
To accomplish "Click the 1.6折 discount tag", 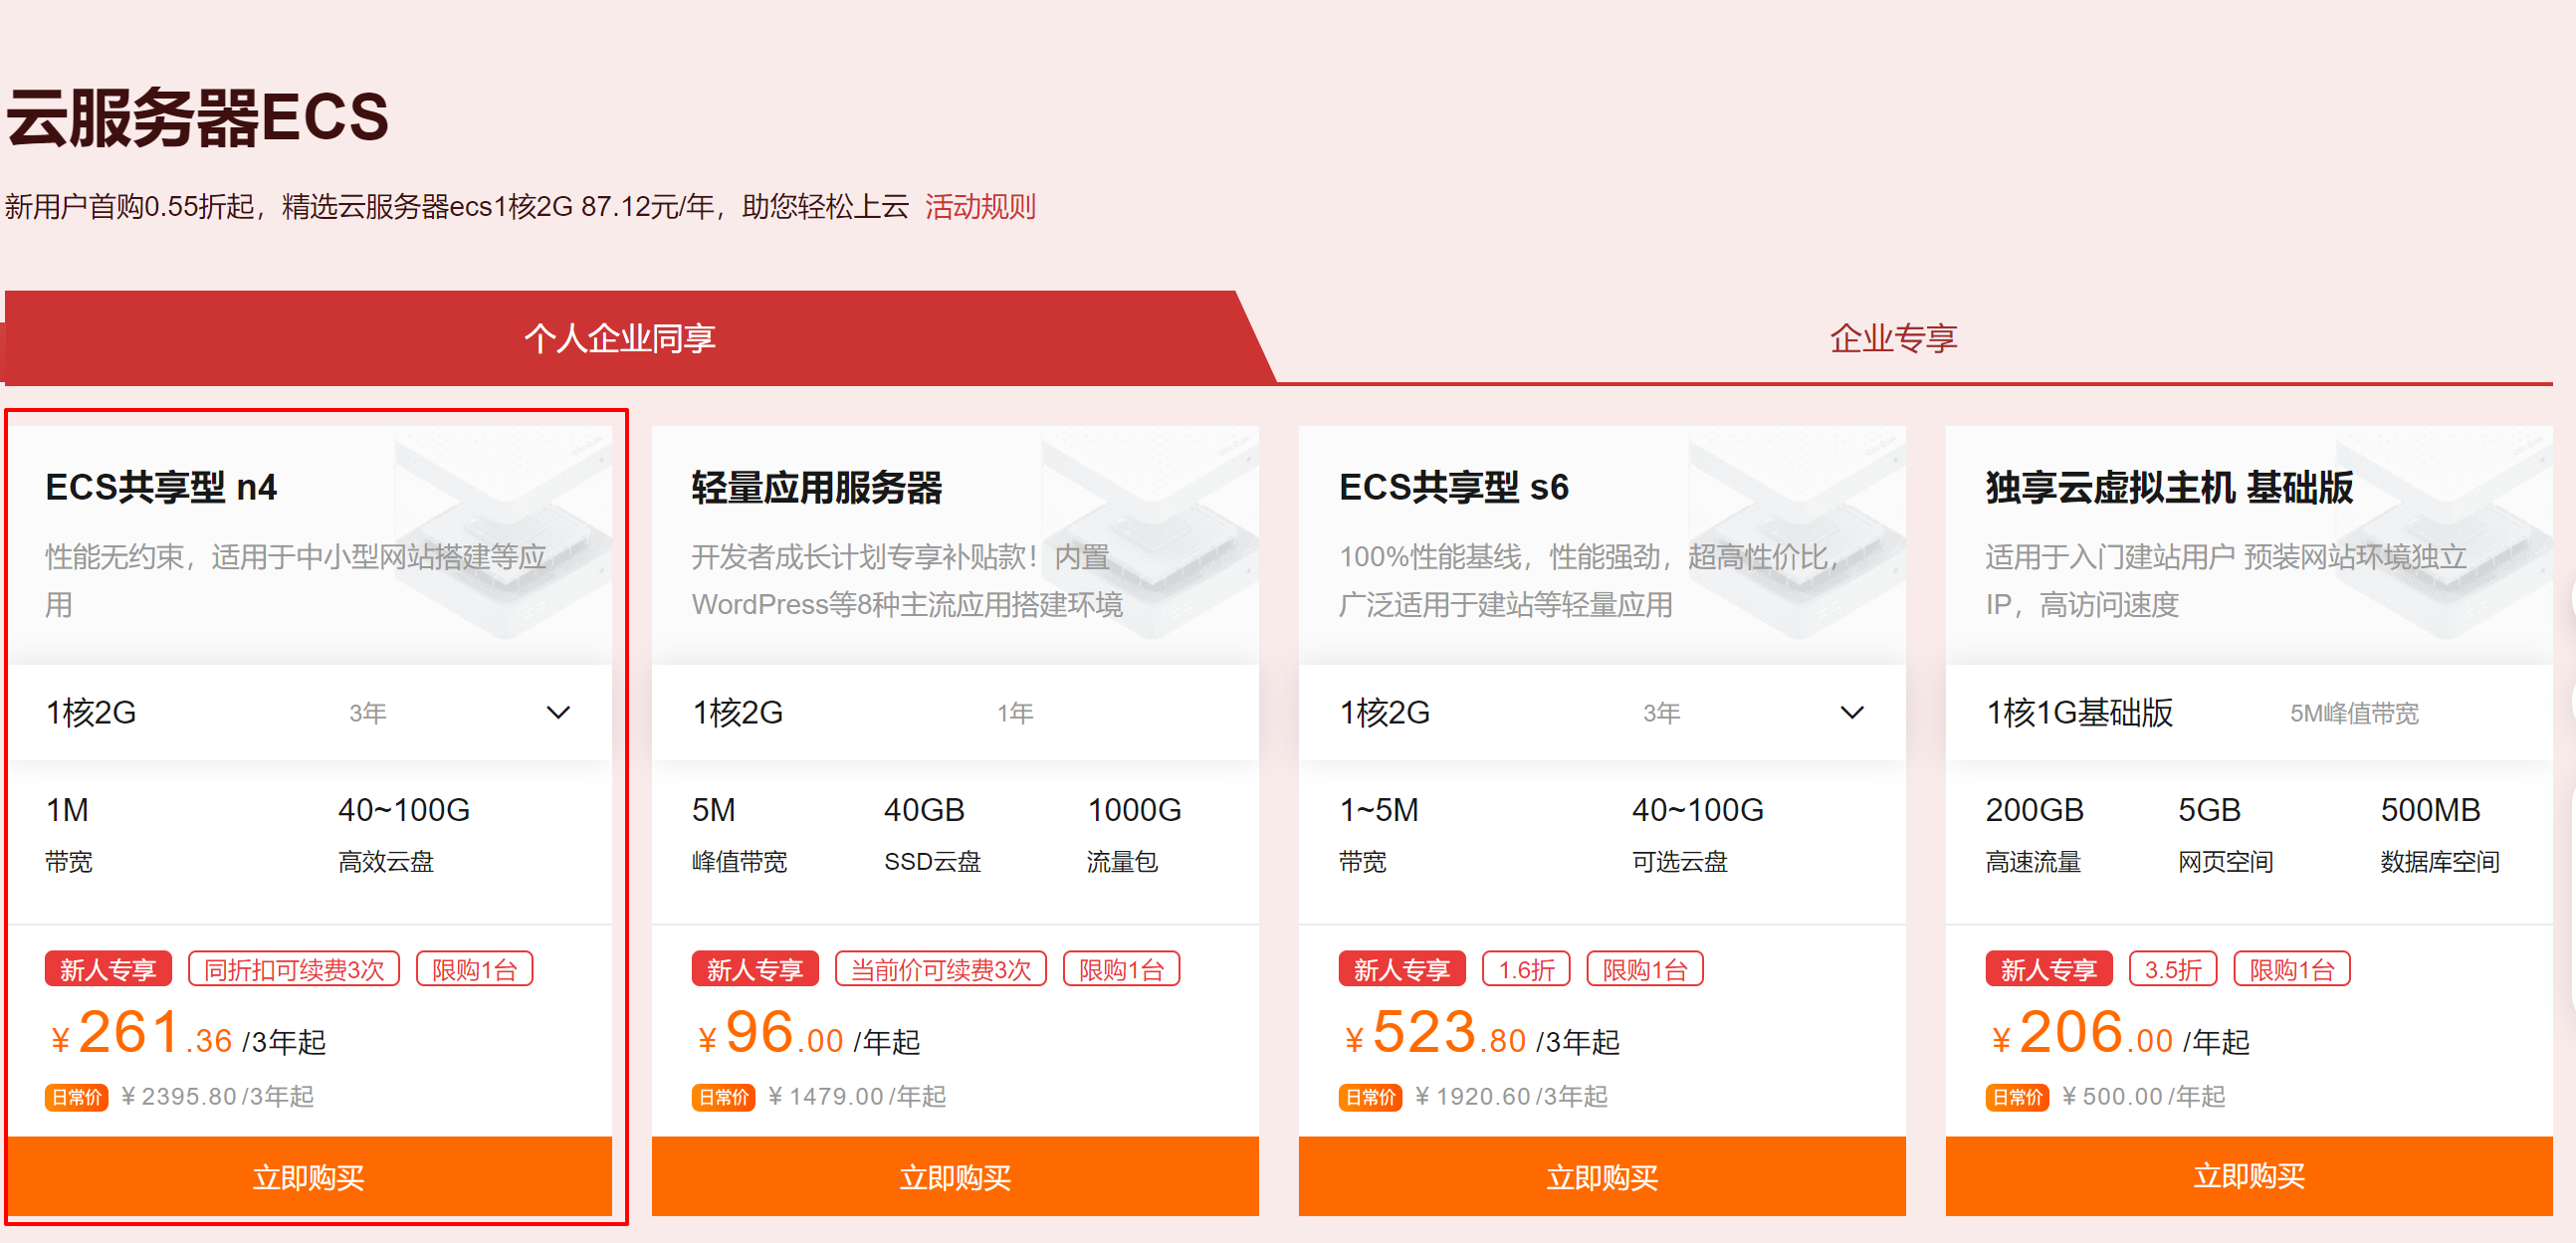I will [1526, 969].
